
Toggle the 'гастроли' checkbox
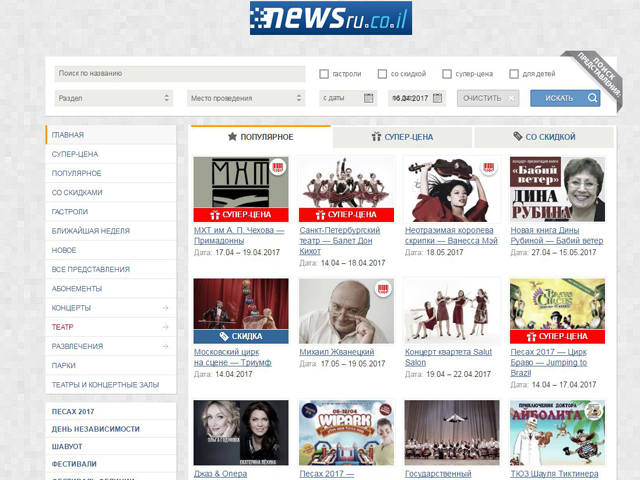tap(324, 74)
